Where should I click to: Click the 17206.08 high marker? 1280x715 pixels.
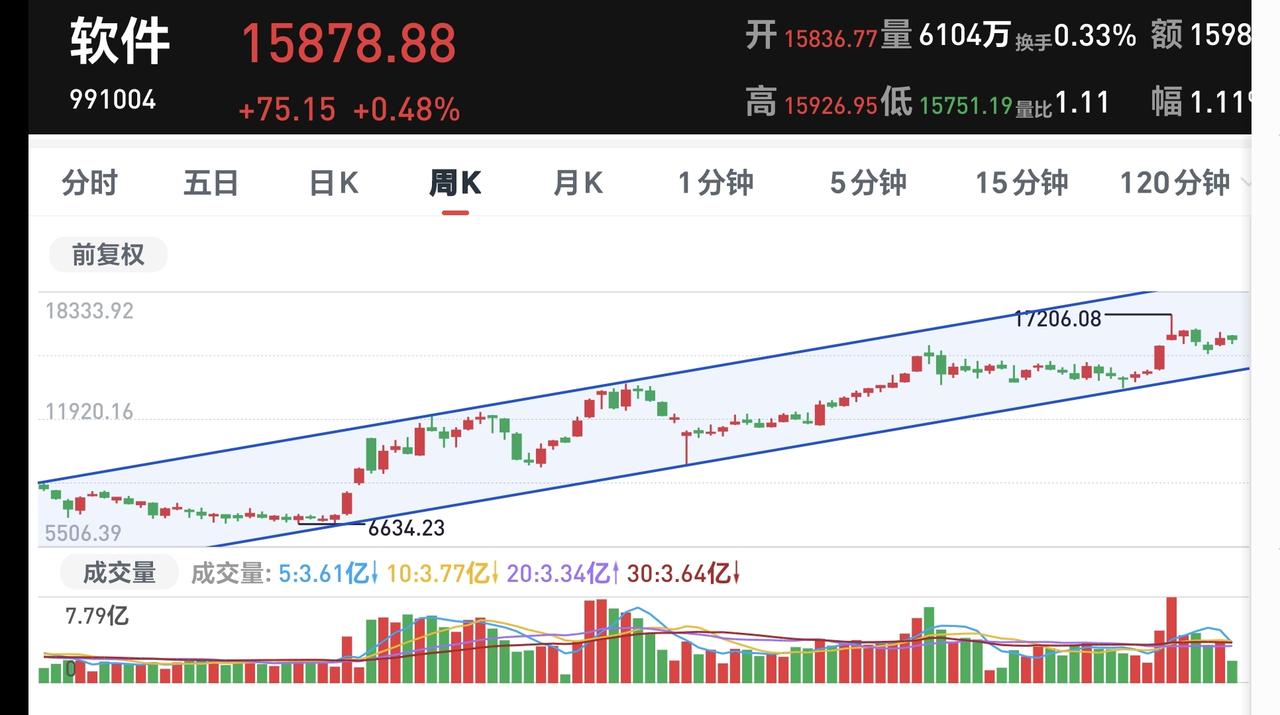point(1057,319)
